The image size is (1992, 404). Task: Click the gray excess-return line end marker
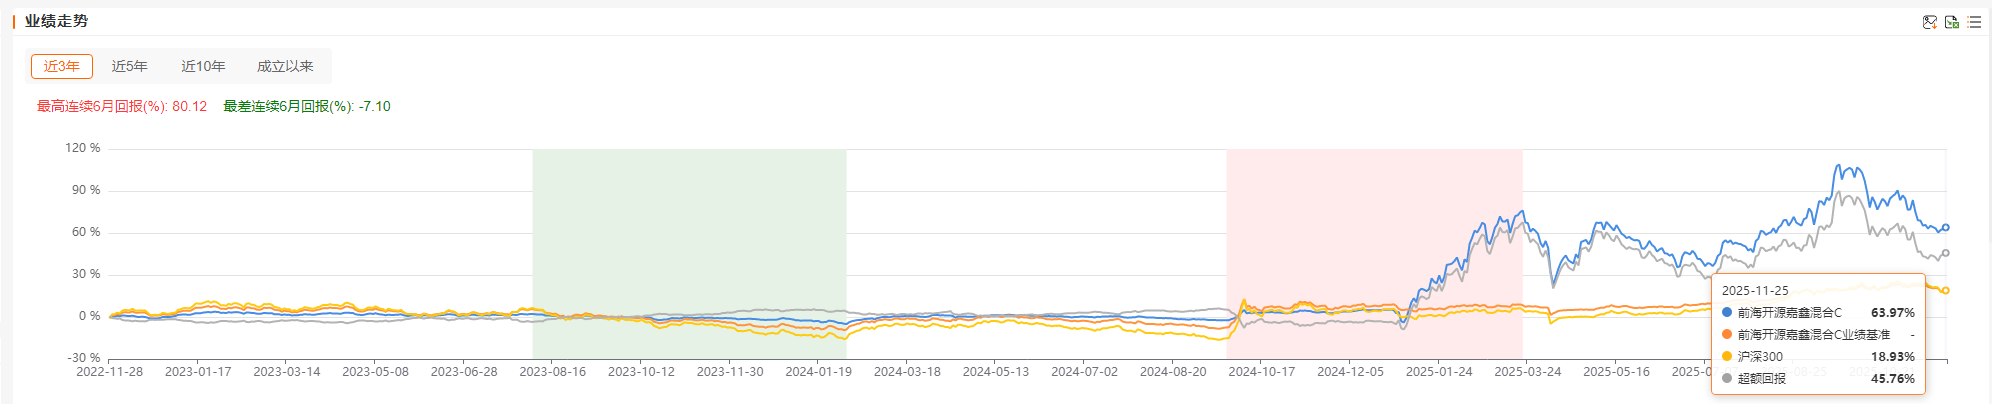click(1946, 253)
